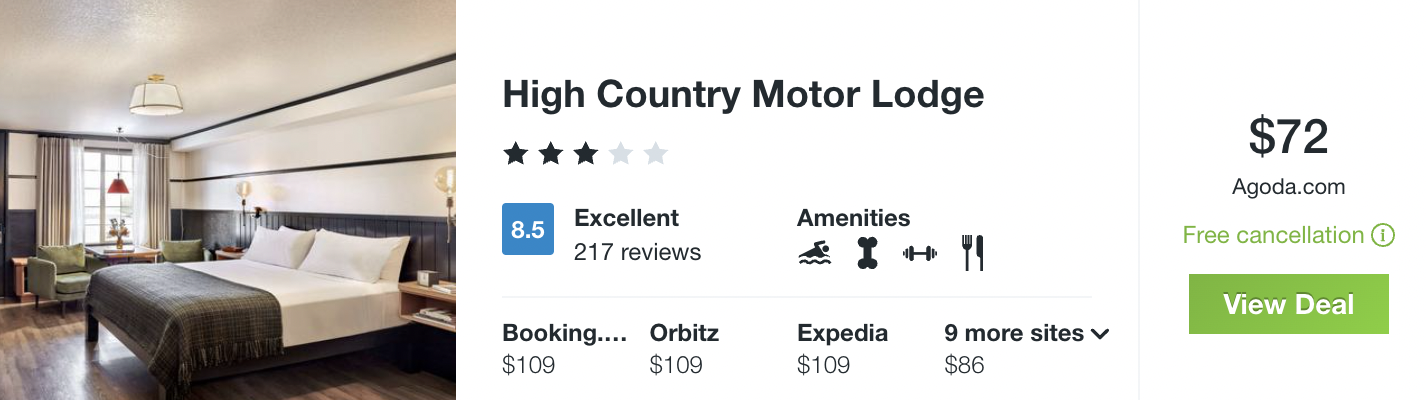The height and width of the screenshot is (400, 1426).
Task: Open the 217 reviews link
Action: point(637,252)
